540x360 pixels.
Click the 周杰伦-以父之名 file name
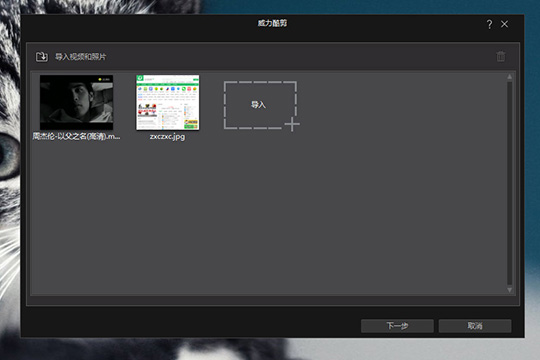tap(76, 136)
